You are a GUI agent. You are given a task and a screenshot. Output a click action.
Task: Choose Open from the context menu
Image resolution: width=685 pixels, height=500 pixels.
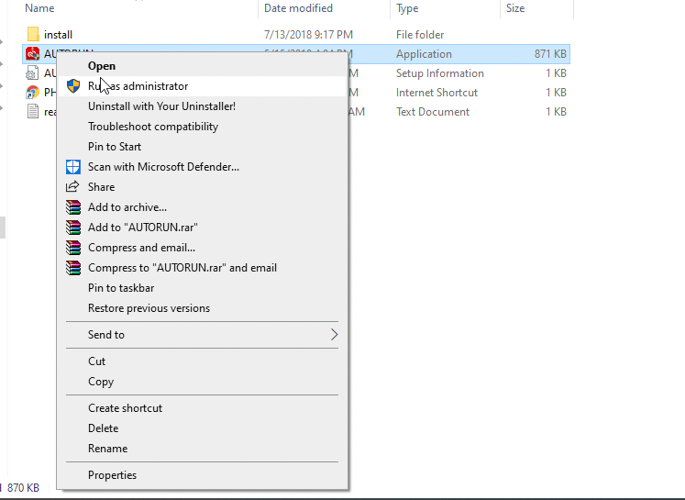point(101,66)
